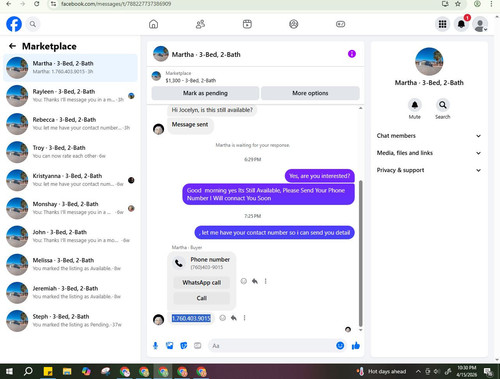Screen dimensions: 500x379
Task: Open Monshay conversation in list
Action: 70,208
